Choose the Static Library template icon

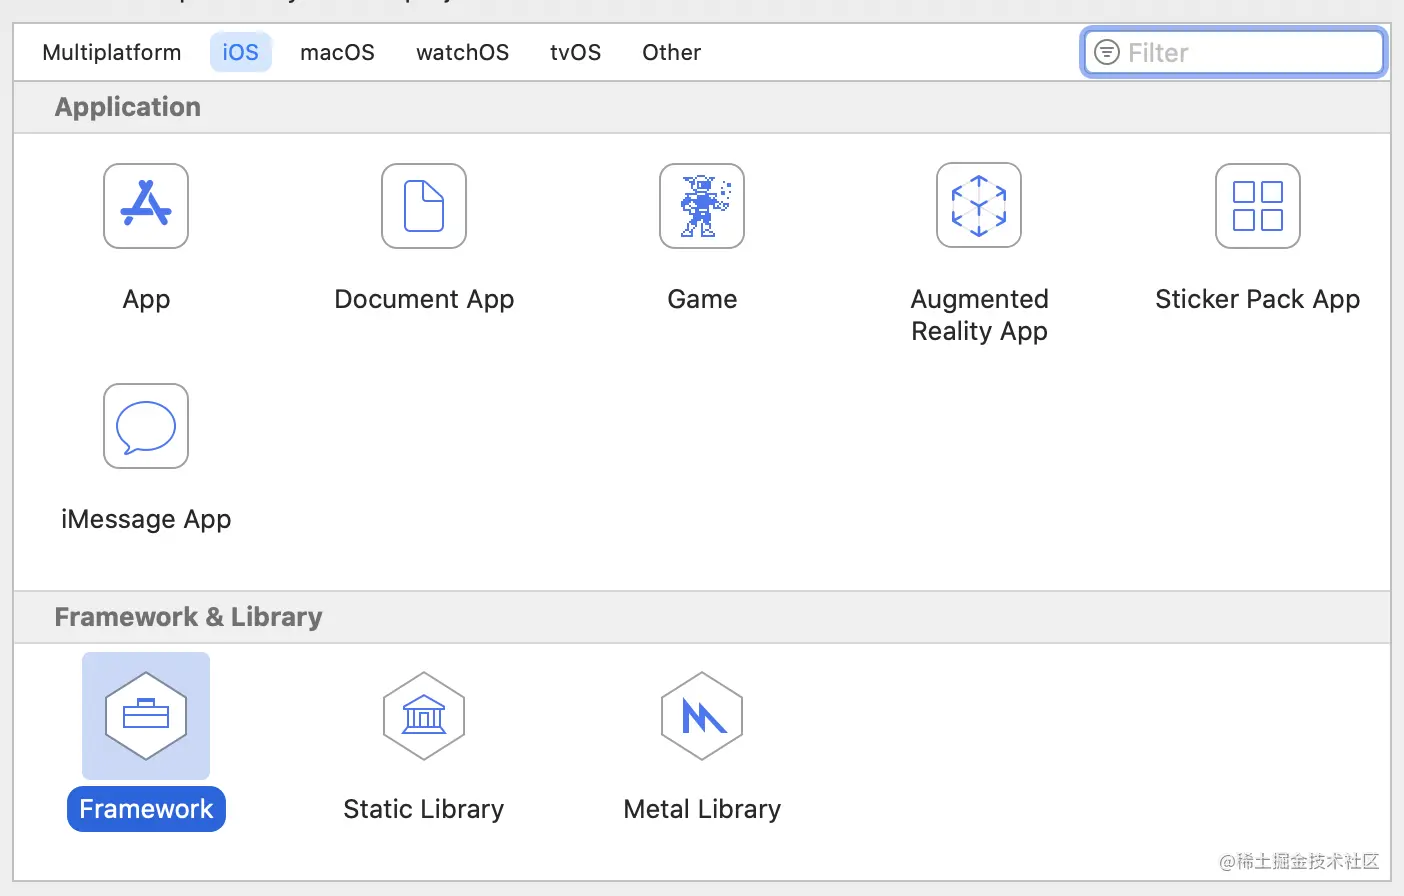pyautogui.click(x=424, y=716)
